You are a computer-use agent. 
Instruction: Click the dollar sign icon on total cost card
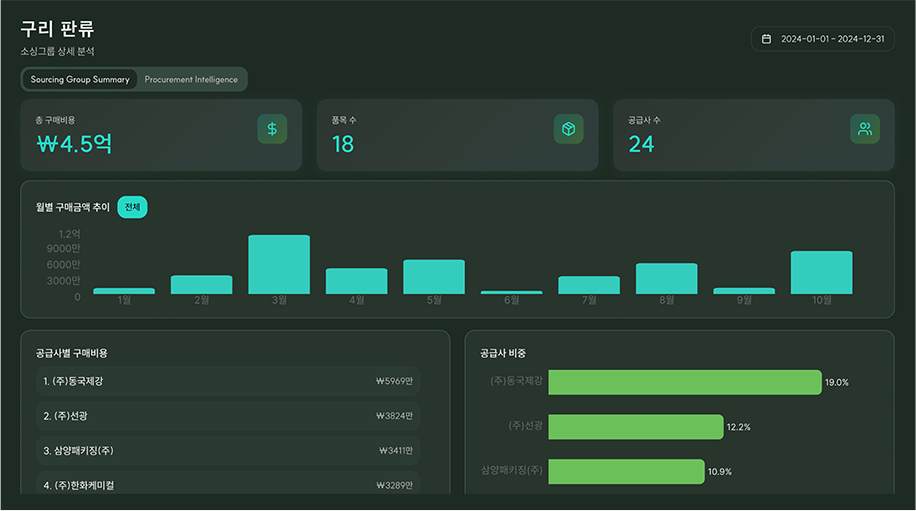pyautogui.click(x=272, y=129)
